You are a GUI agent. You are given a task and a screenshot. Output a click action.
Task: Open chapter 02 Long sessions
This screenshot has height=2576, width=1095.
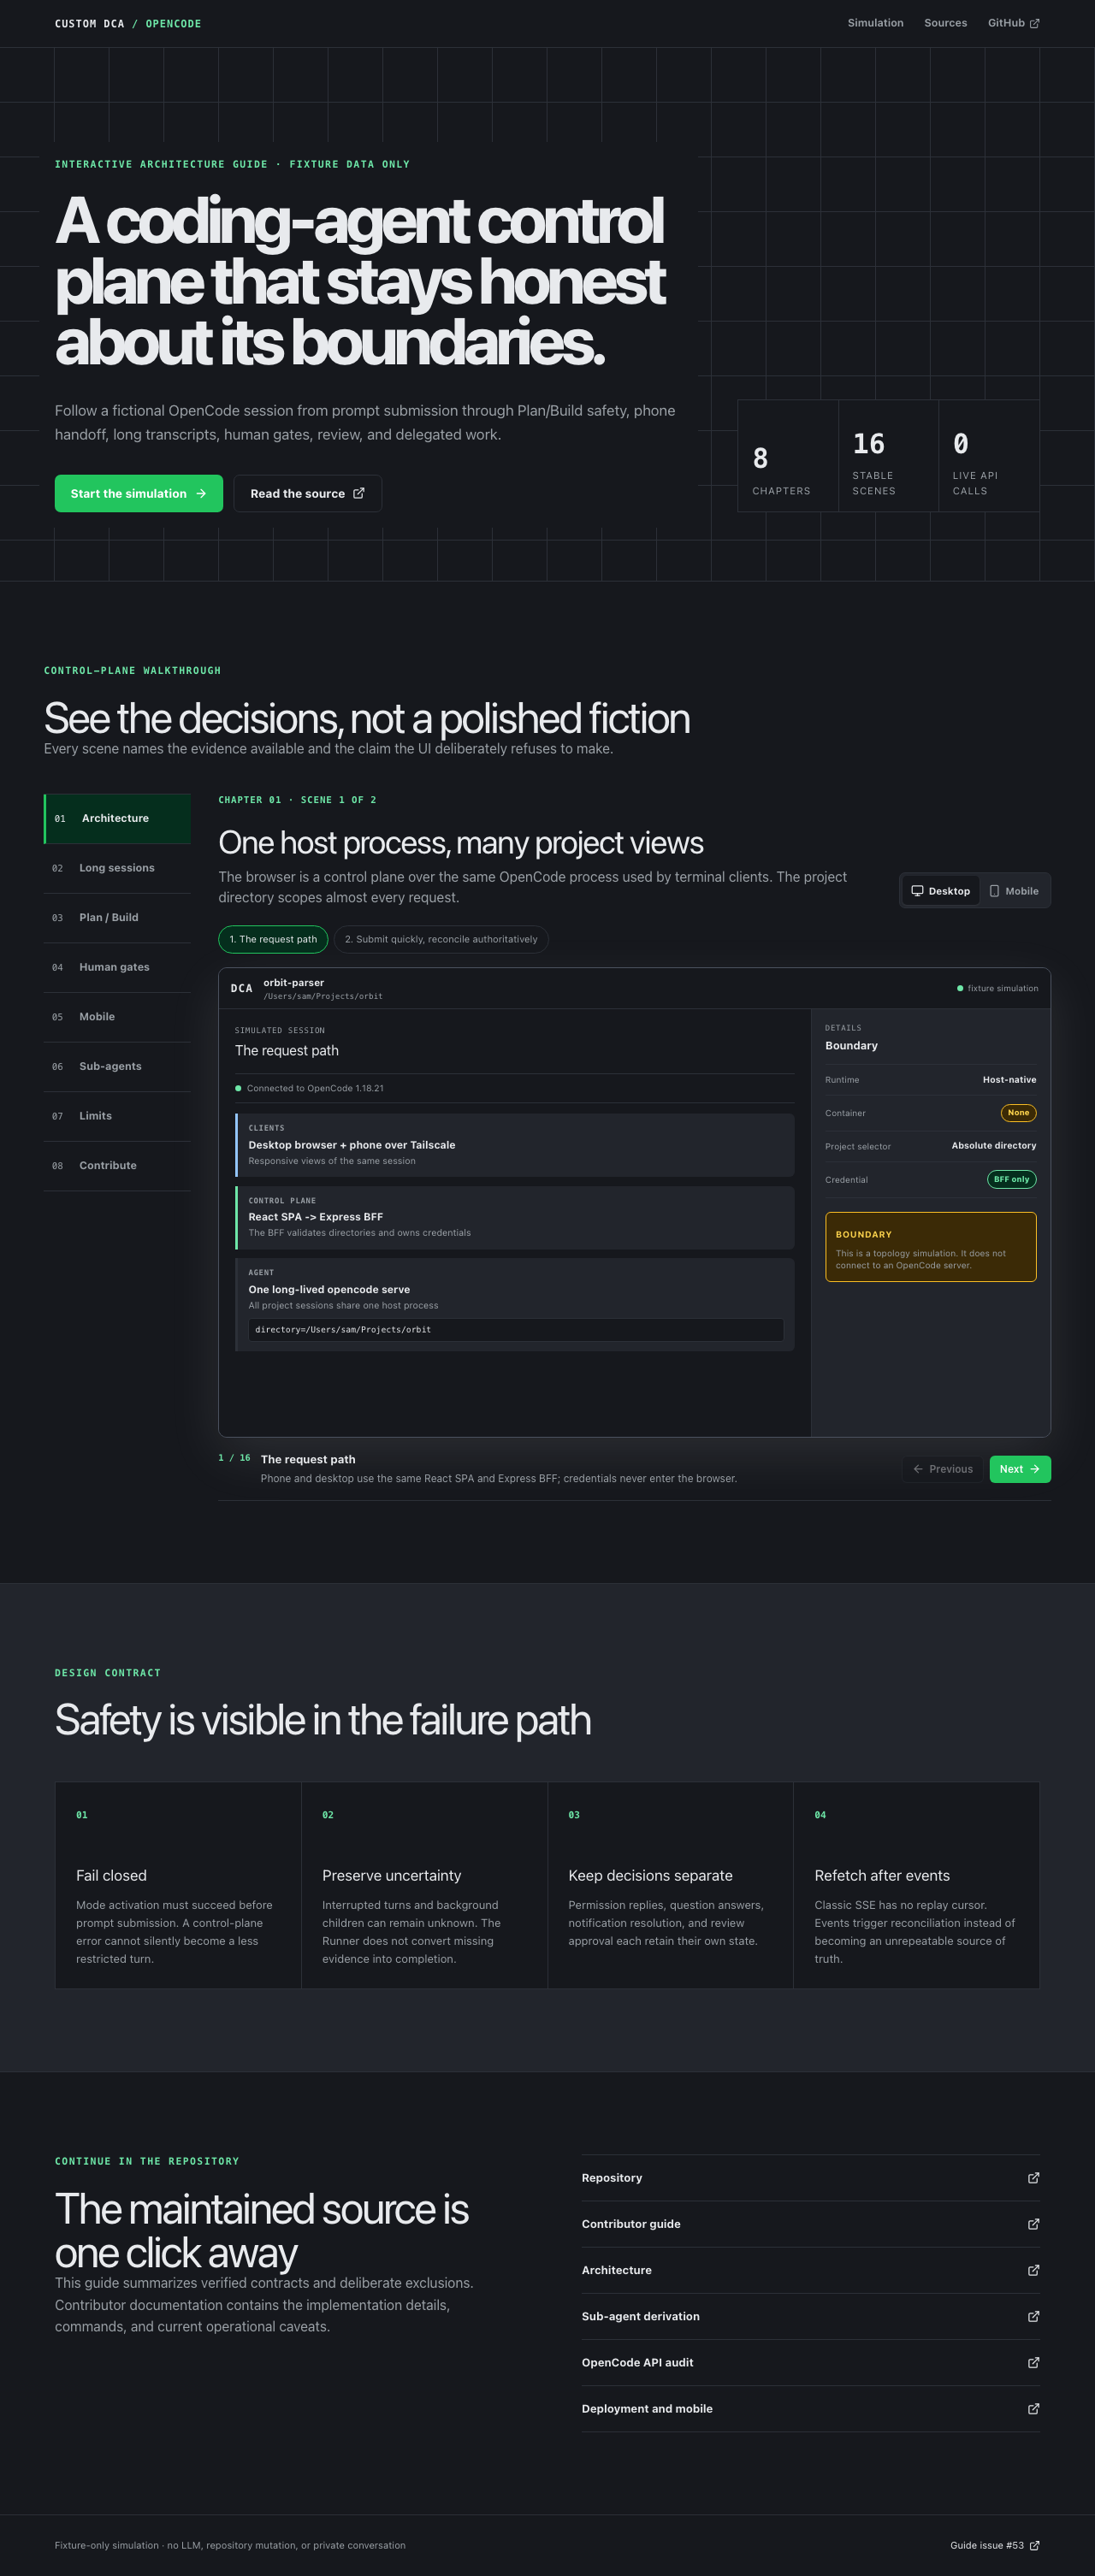click(117, 868)
